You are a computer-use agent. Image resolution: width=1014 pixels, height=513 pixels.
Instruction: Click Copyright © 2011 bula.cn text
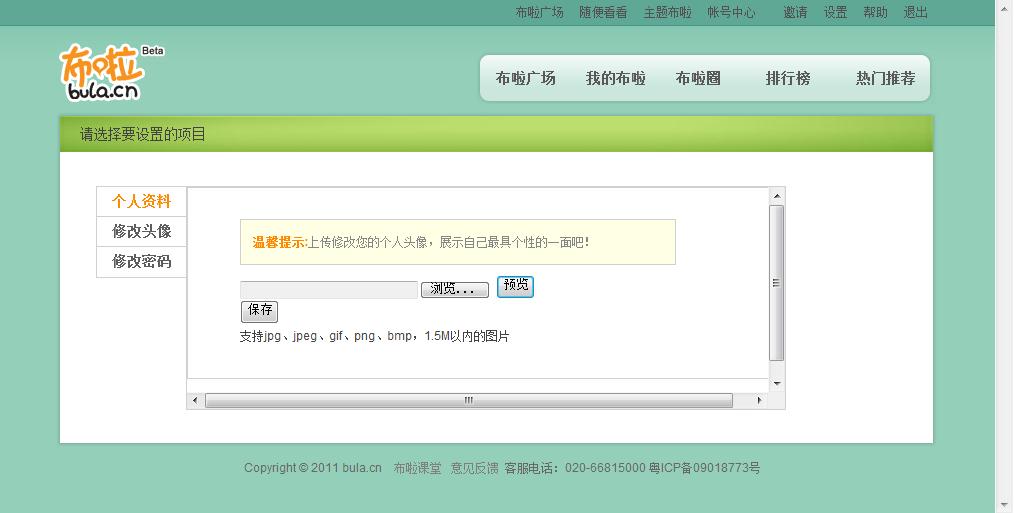pyautogui.click(x=313, y=468)
